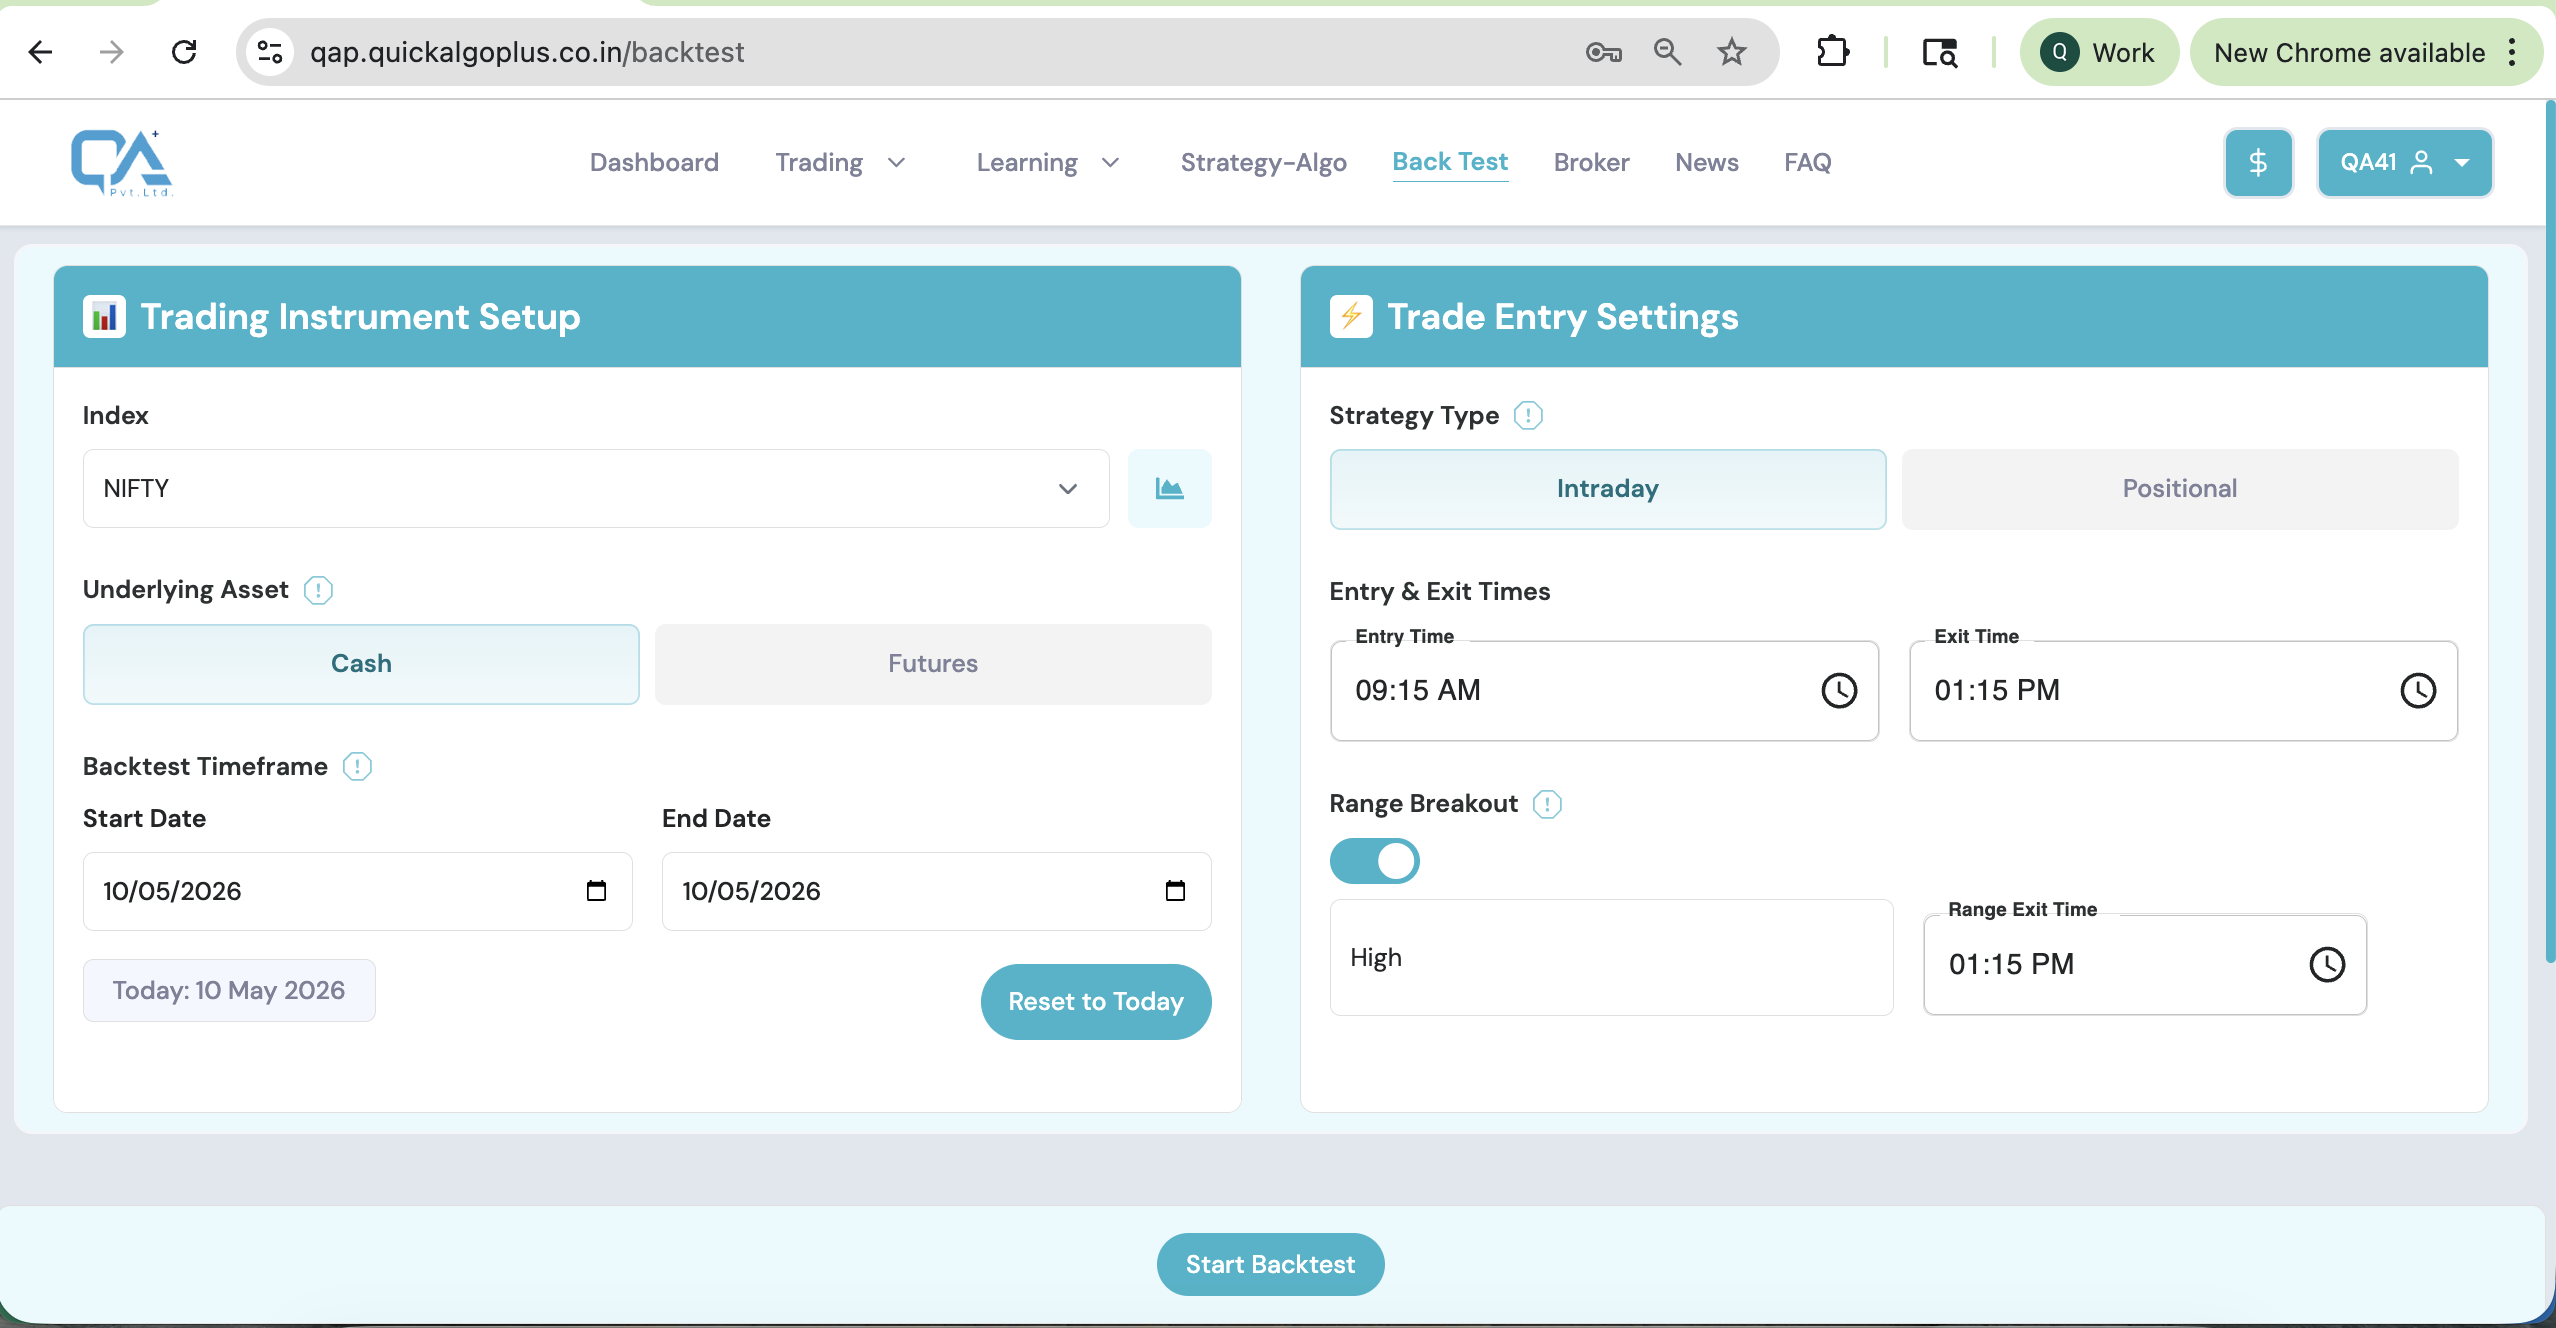2556x1328 pixels.
Task: Expand the Trading menu
Action: pos(840,162)
